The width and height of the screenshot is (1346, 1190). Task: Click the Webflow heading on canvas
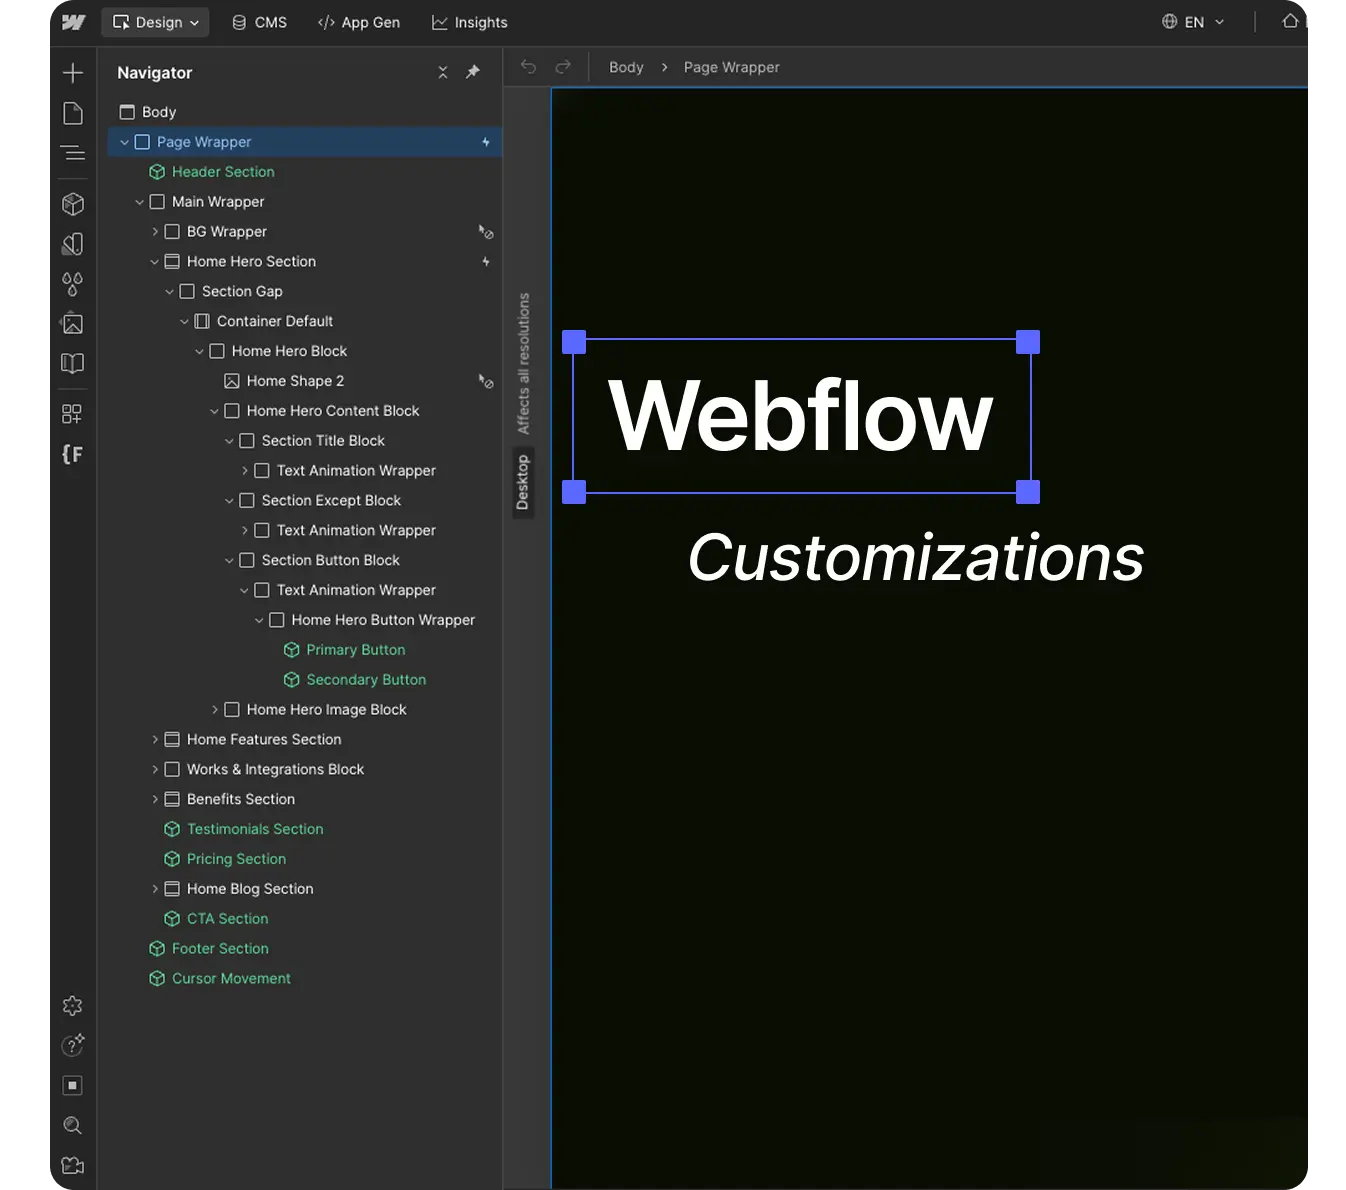801,416
